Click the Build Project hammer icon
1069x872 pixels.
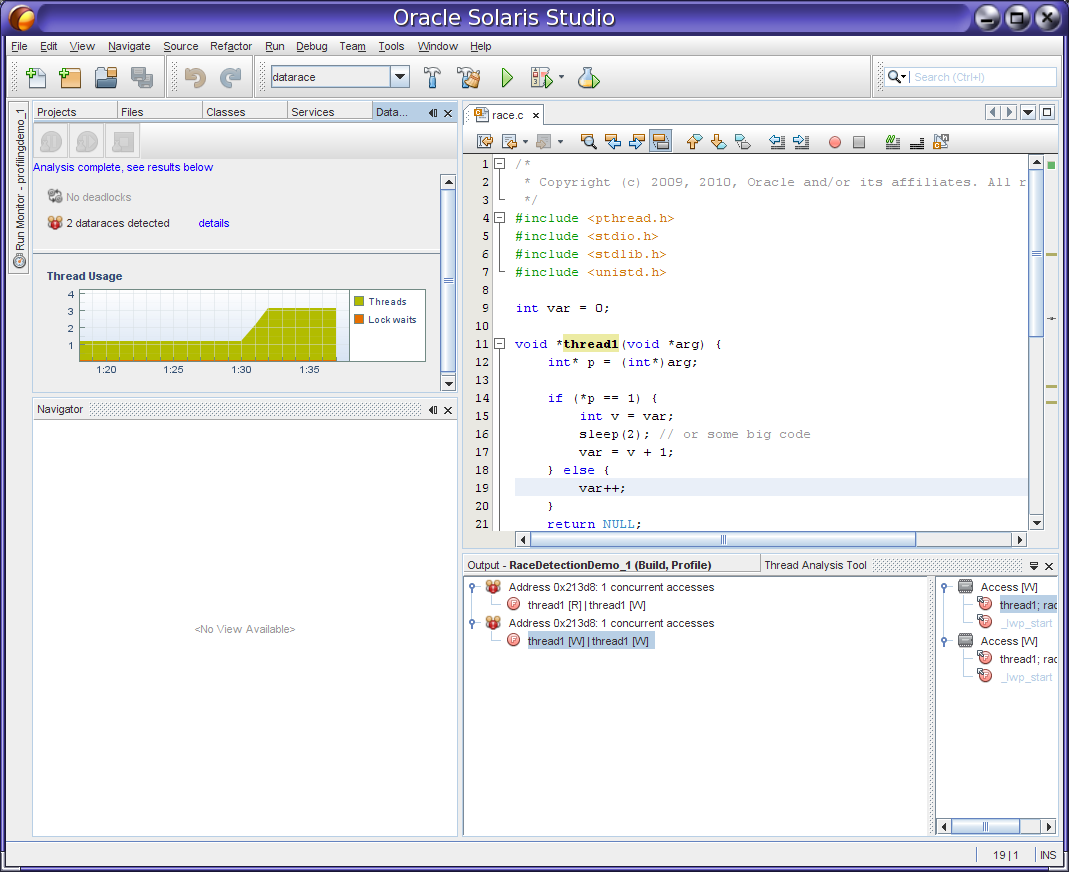432,78
